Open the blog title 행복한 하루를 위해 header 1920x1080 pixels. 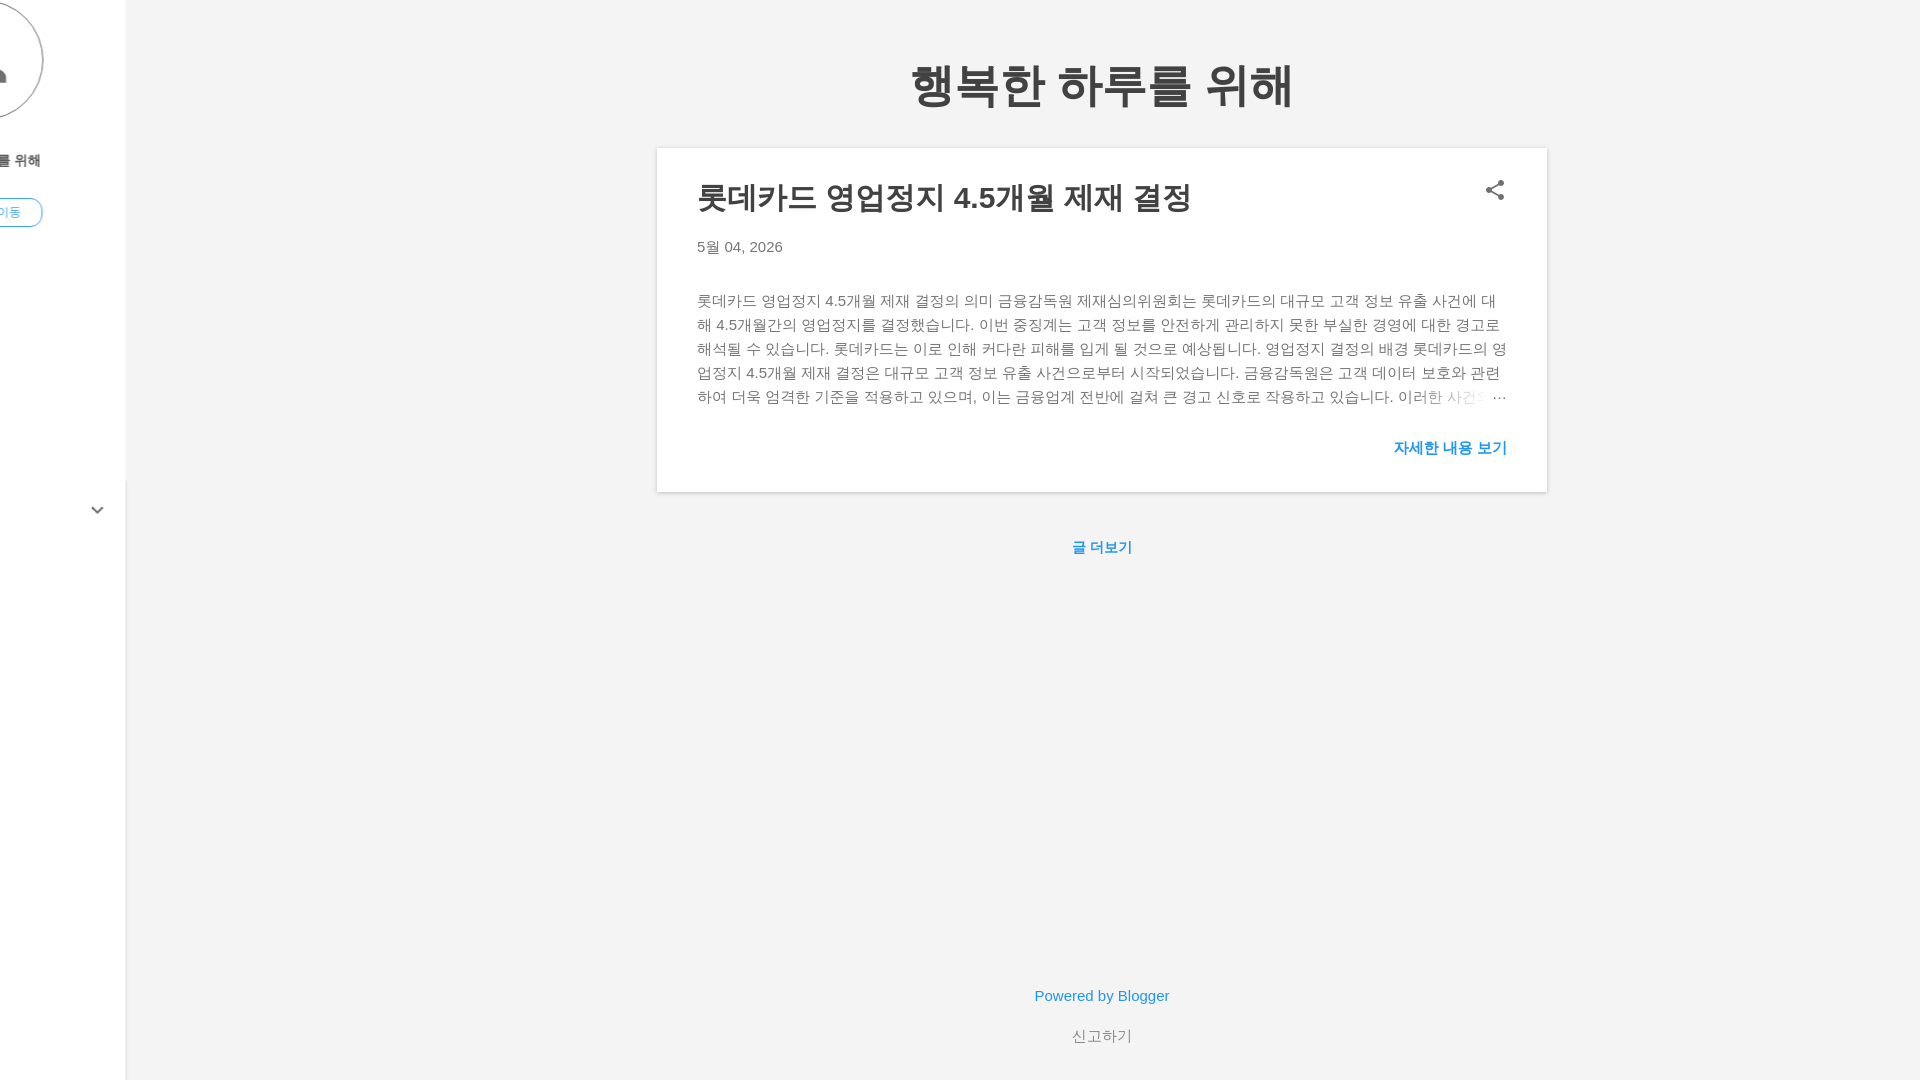pos(1101,86)
